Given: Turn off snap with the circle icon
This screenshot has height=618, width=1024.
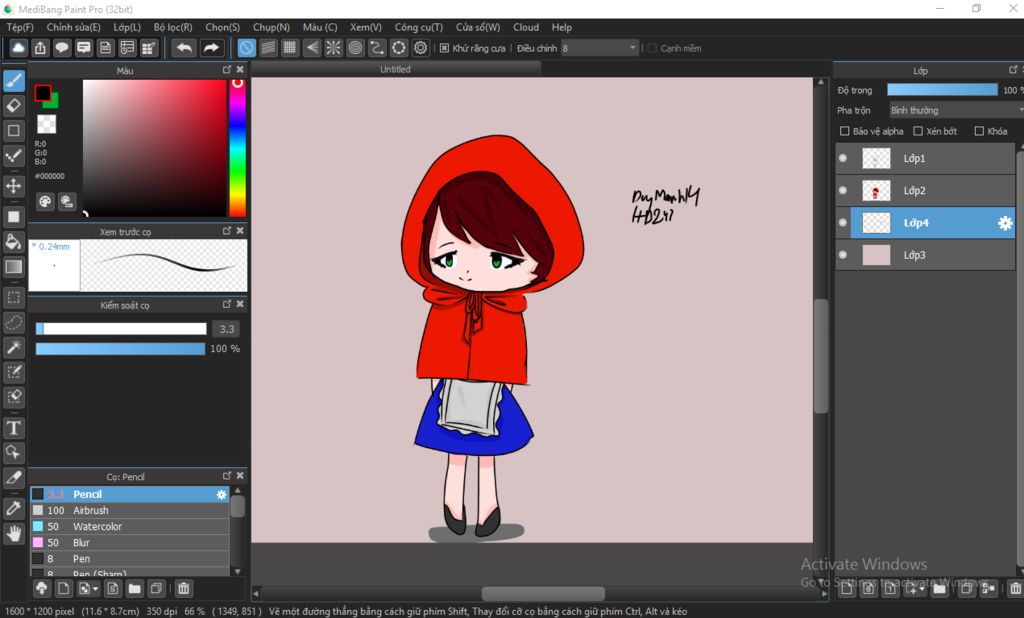Looking at the screenshot, I should pos(247,48).
